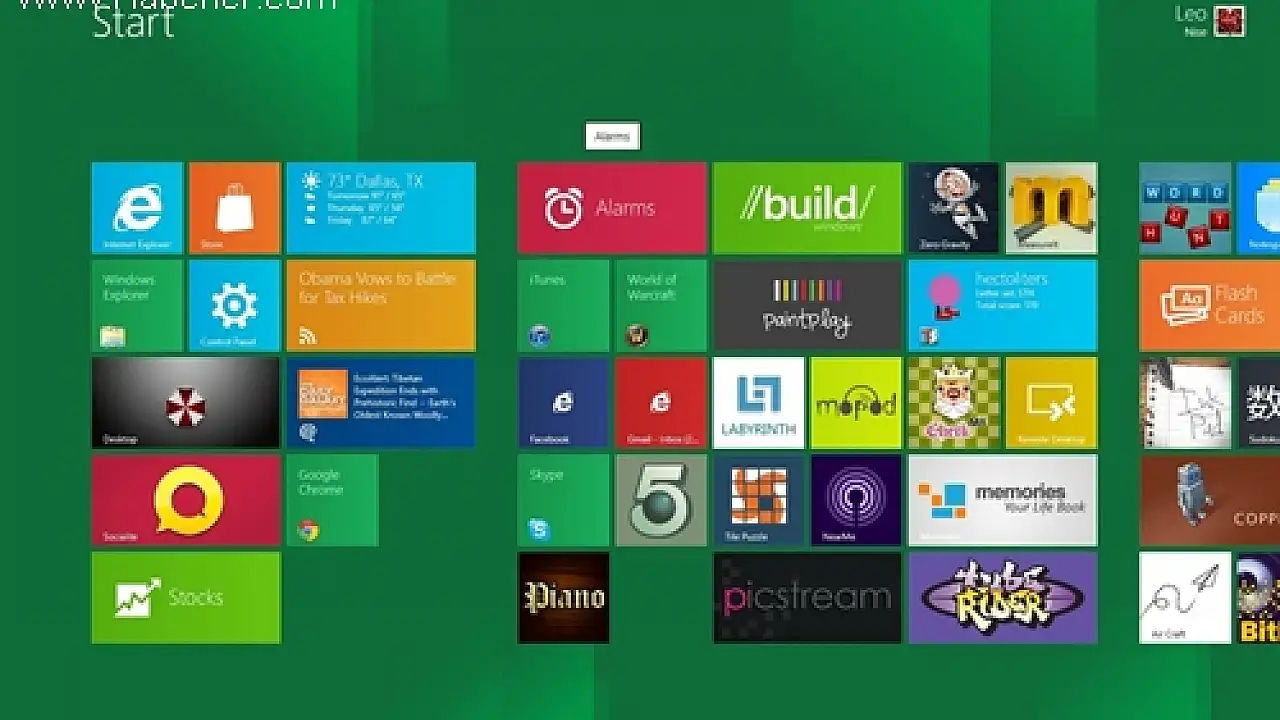Open the Copper robot tile
Viewport: 1280px width, 720px height.
[x=1210, y=500]
